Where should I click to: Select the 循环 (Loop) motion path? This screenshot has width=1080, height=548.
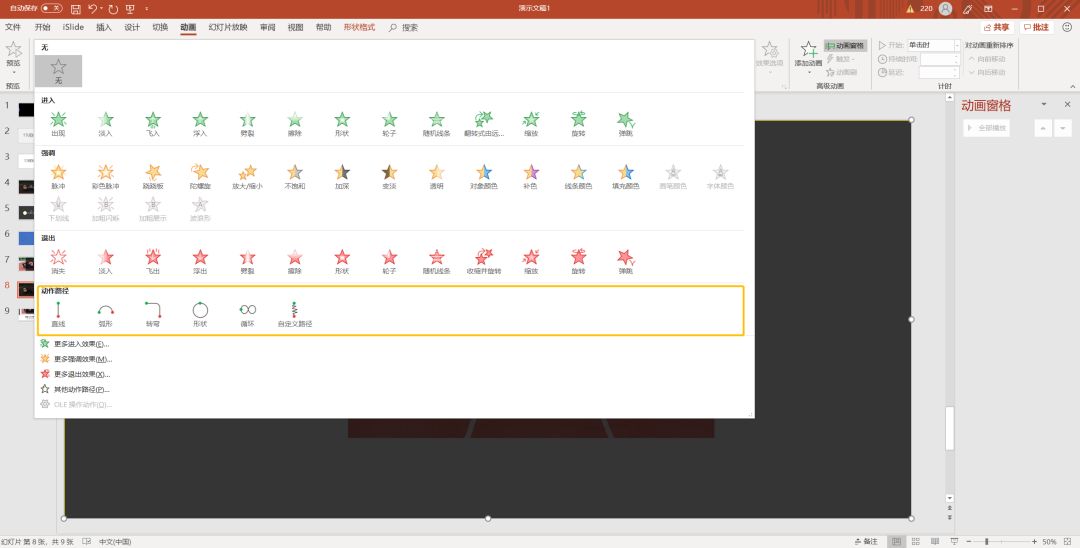247,314
